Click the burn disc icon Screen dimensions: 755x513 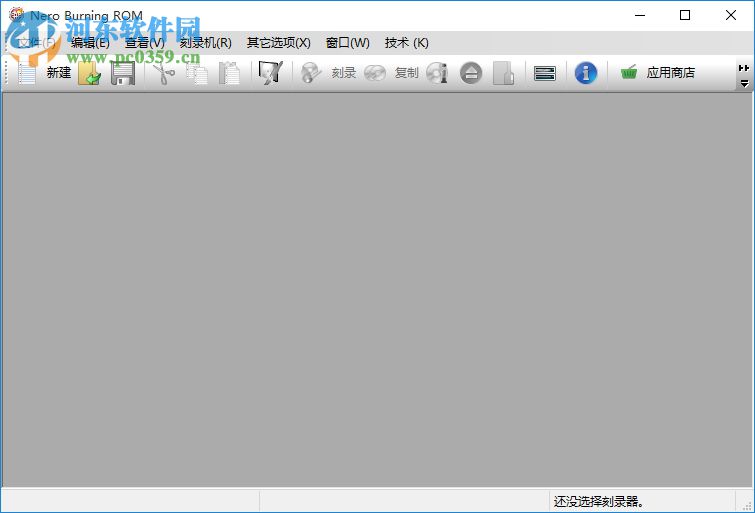click(x=311, y=73)
